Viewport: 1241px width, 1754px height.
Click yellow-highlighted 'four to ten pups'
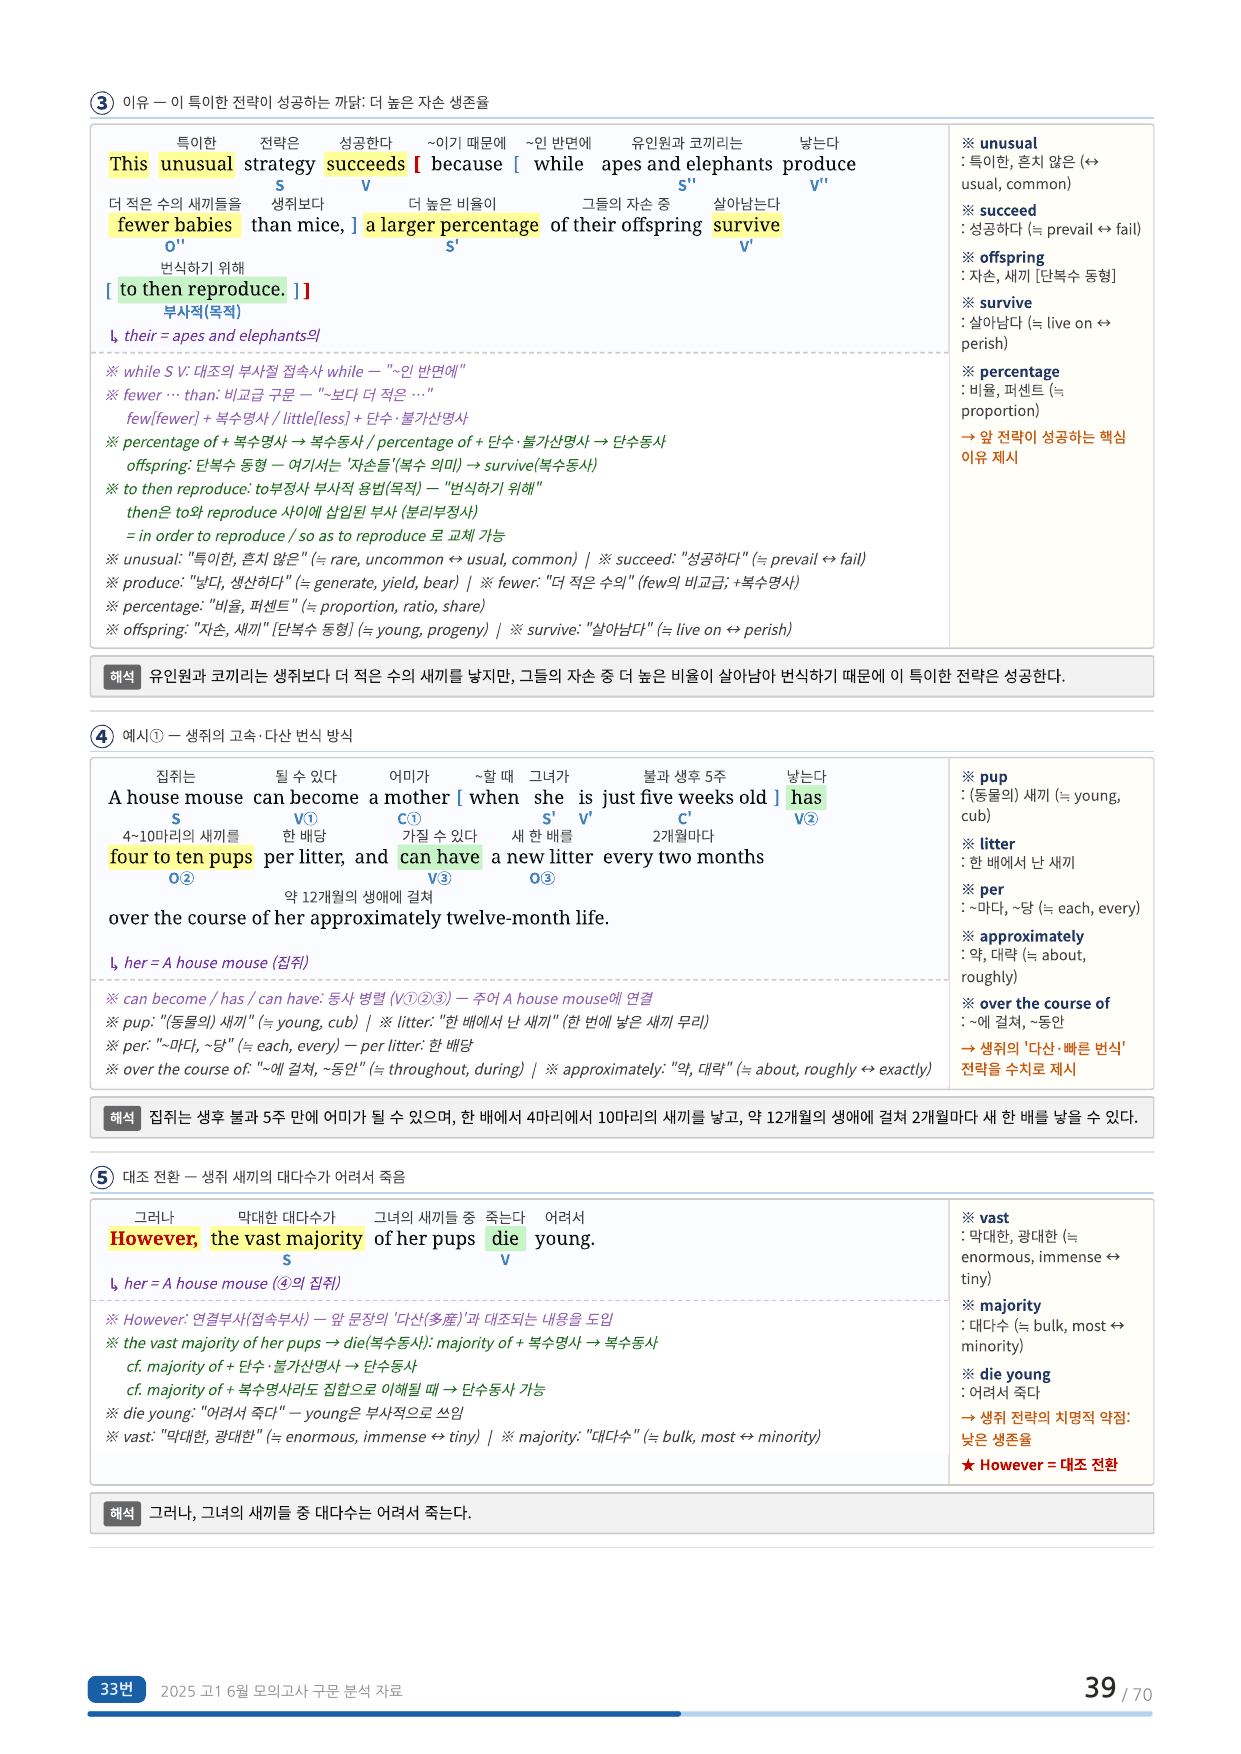coord(181,857)
